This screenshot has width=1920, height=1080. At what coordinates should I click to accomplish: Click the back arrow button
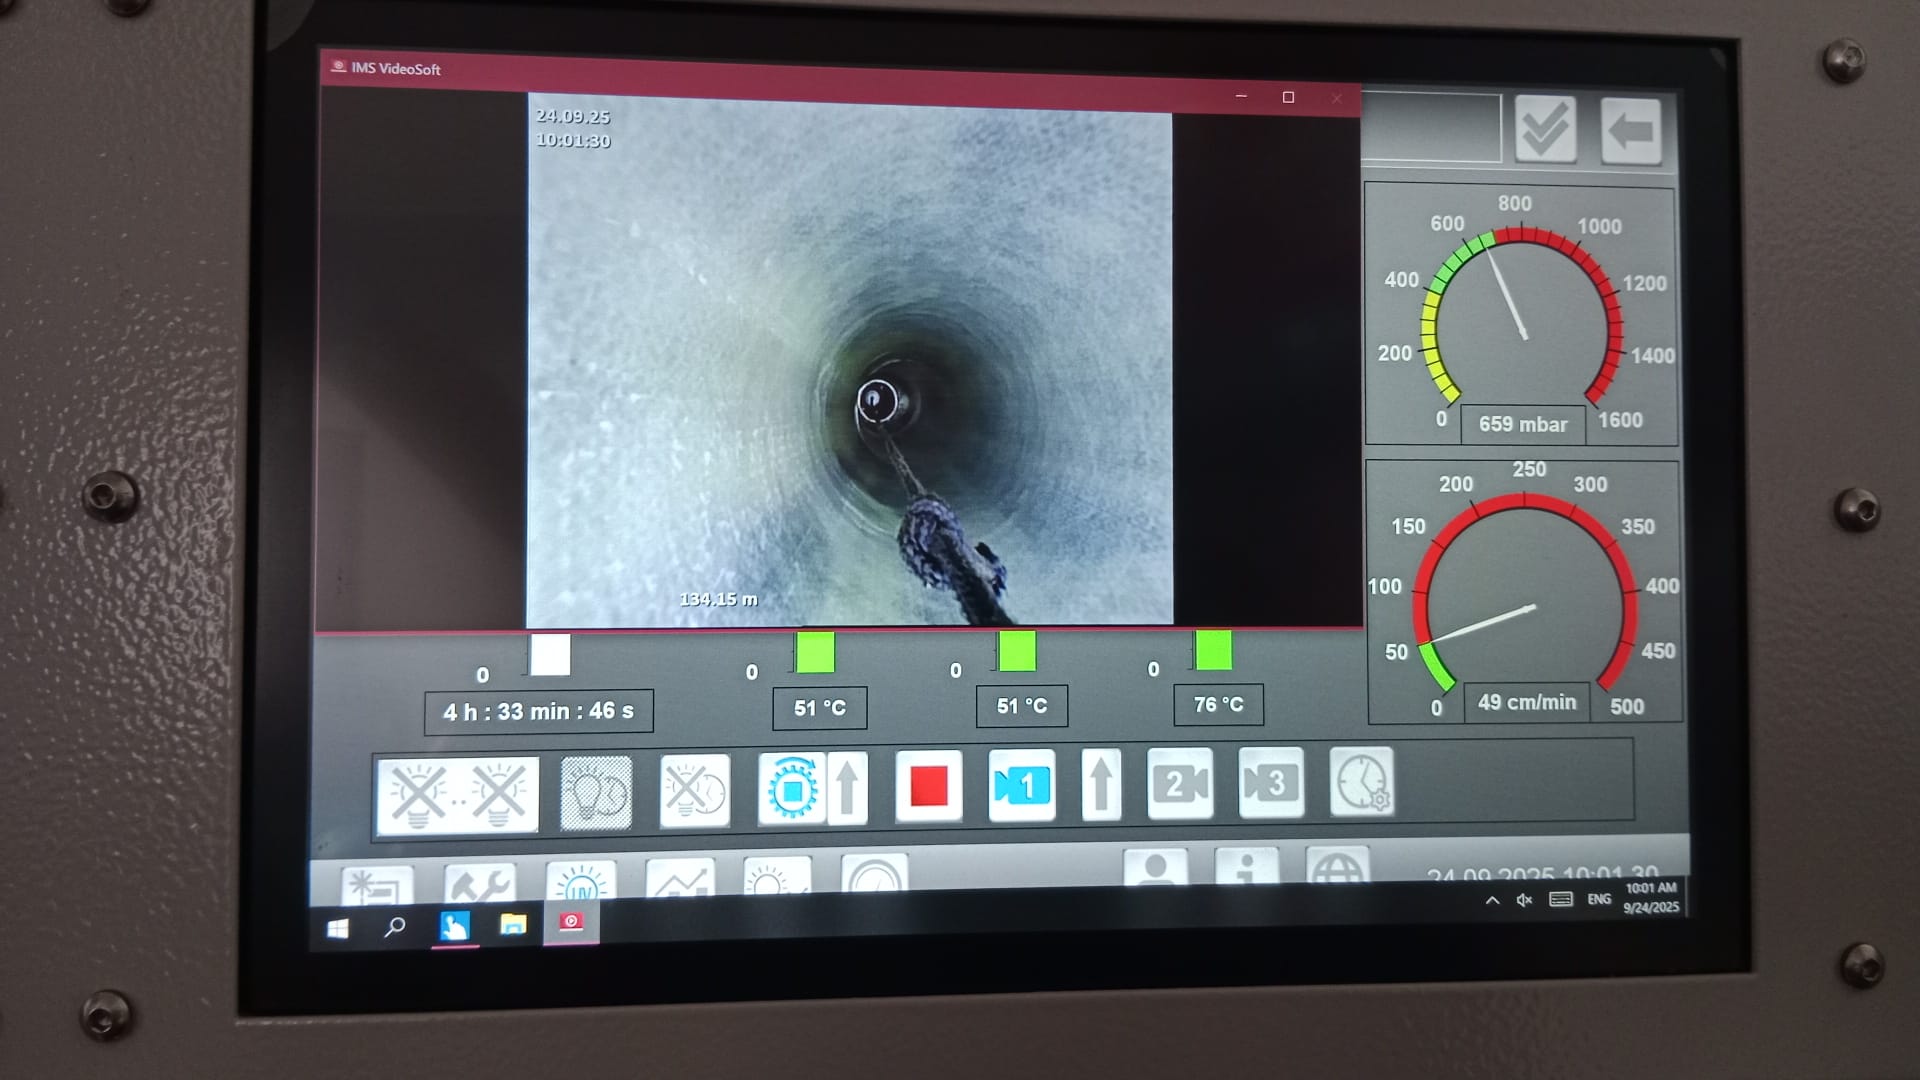click(1631, 132)
